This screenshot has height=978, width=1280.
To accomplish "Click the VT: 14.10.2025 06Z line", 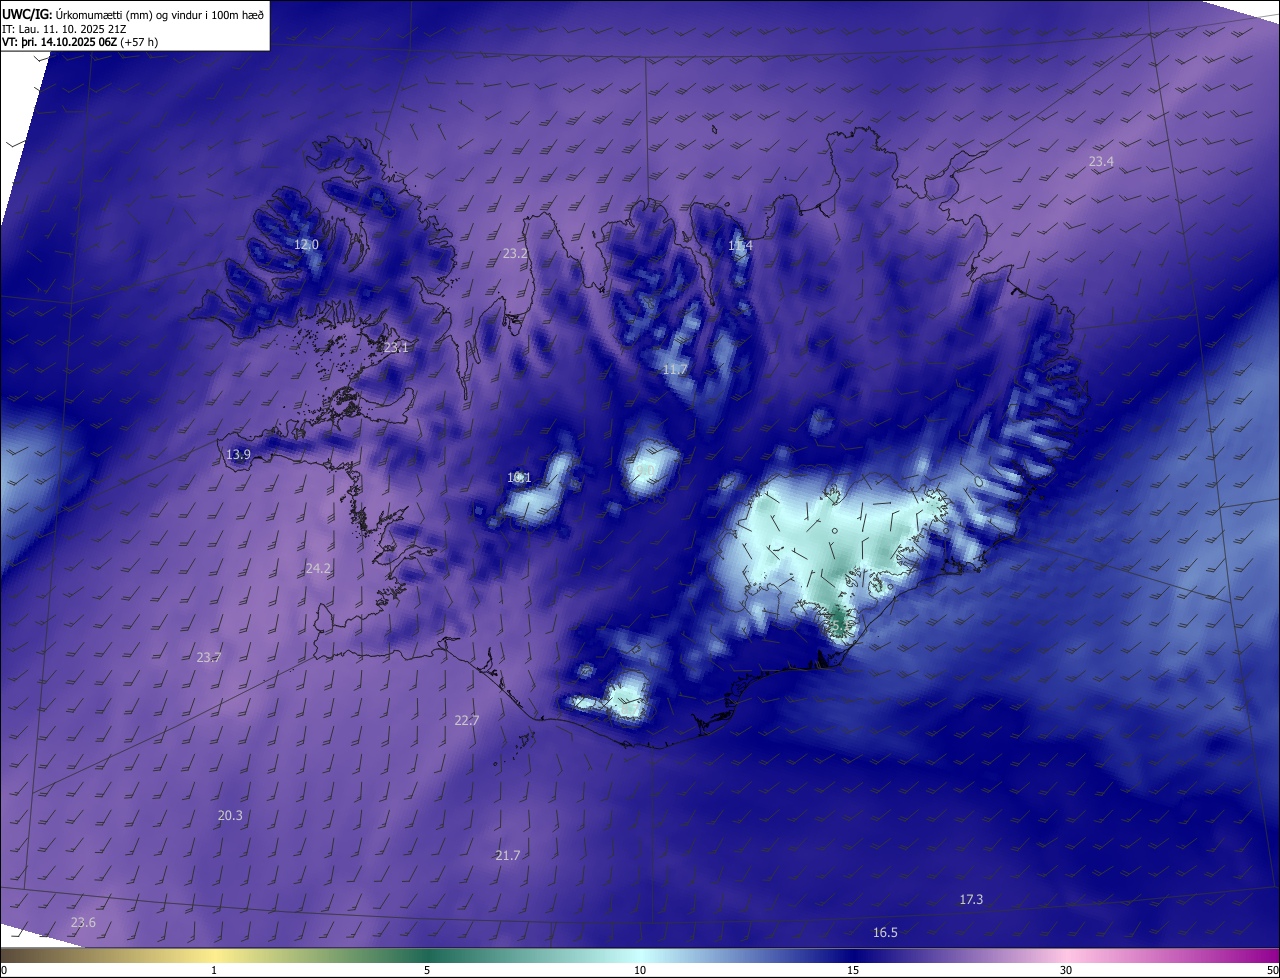I will [80, 42].
